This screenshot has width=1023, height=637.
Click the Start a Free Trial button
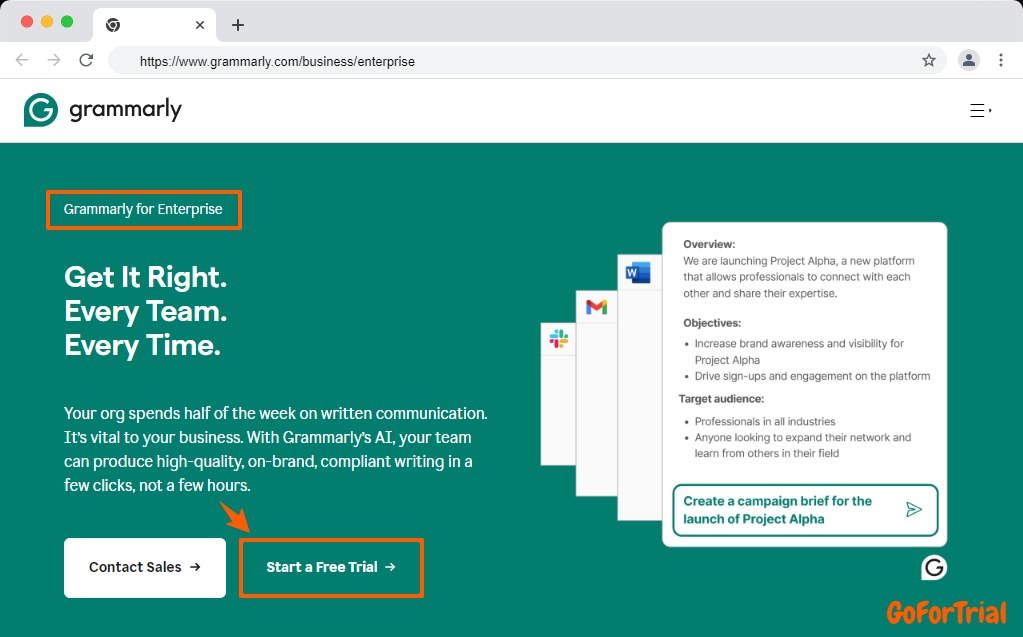[x=331, y=567]
